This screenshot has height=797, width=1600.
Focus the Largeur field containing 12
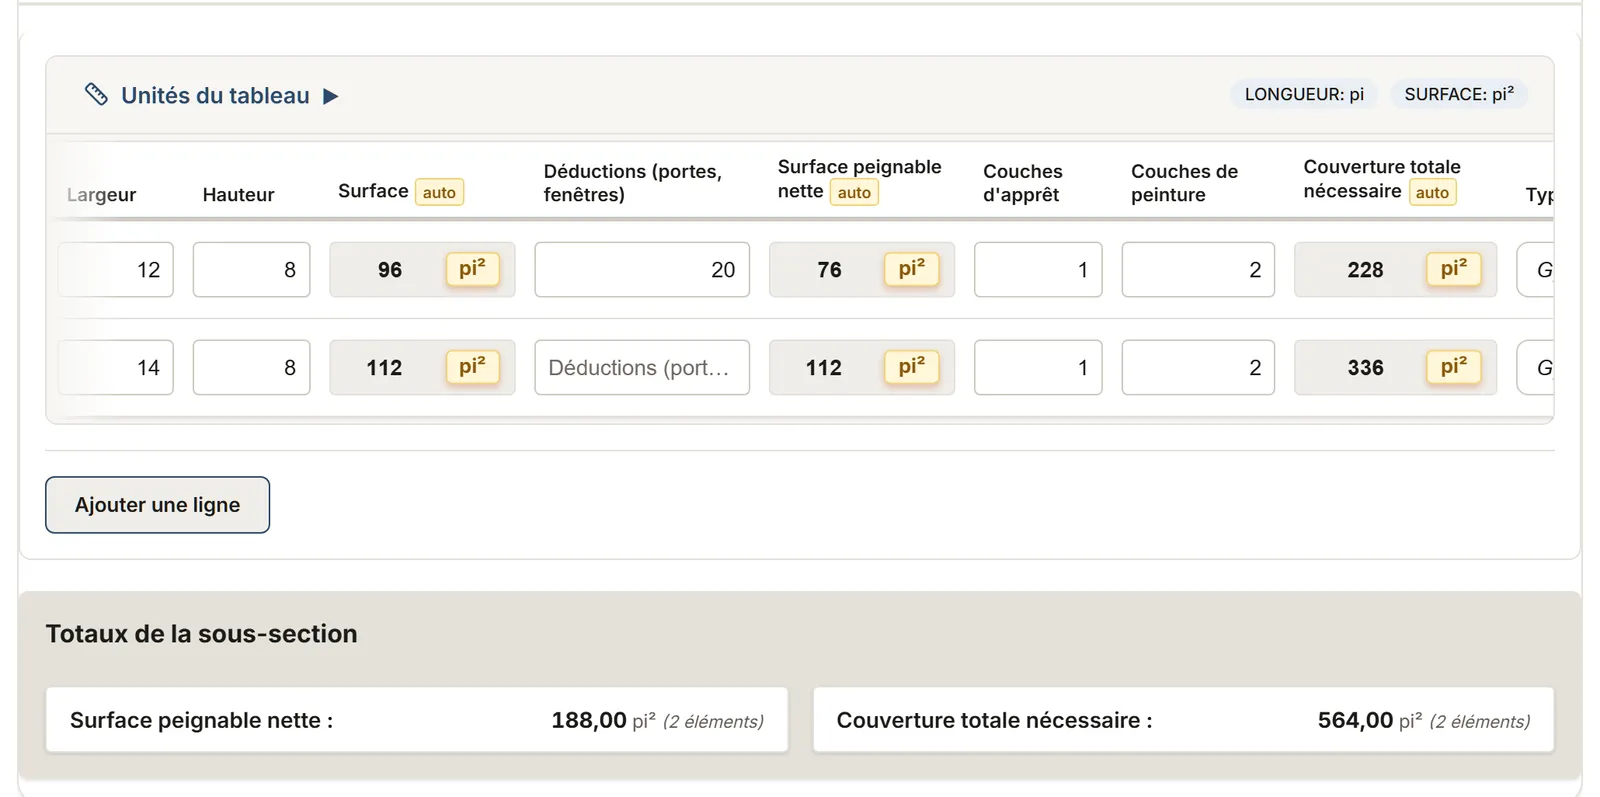(116, 270)
